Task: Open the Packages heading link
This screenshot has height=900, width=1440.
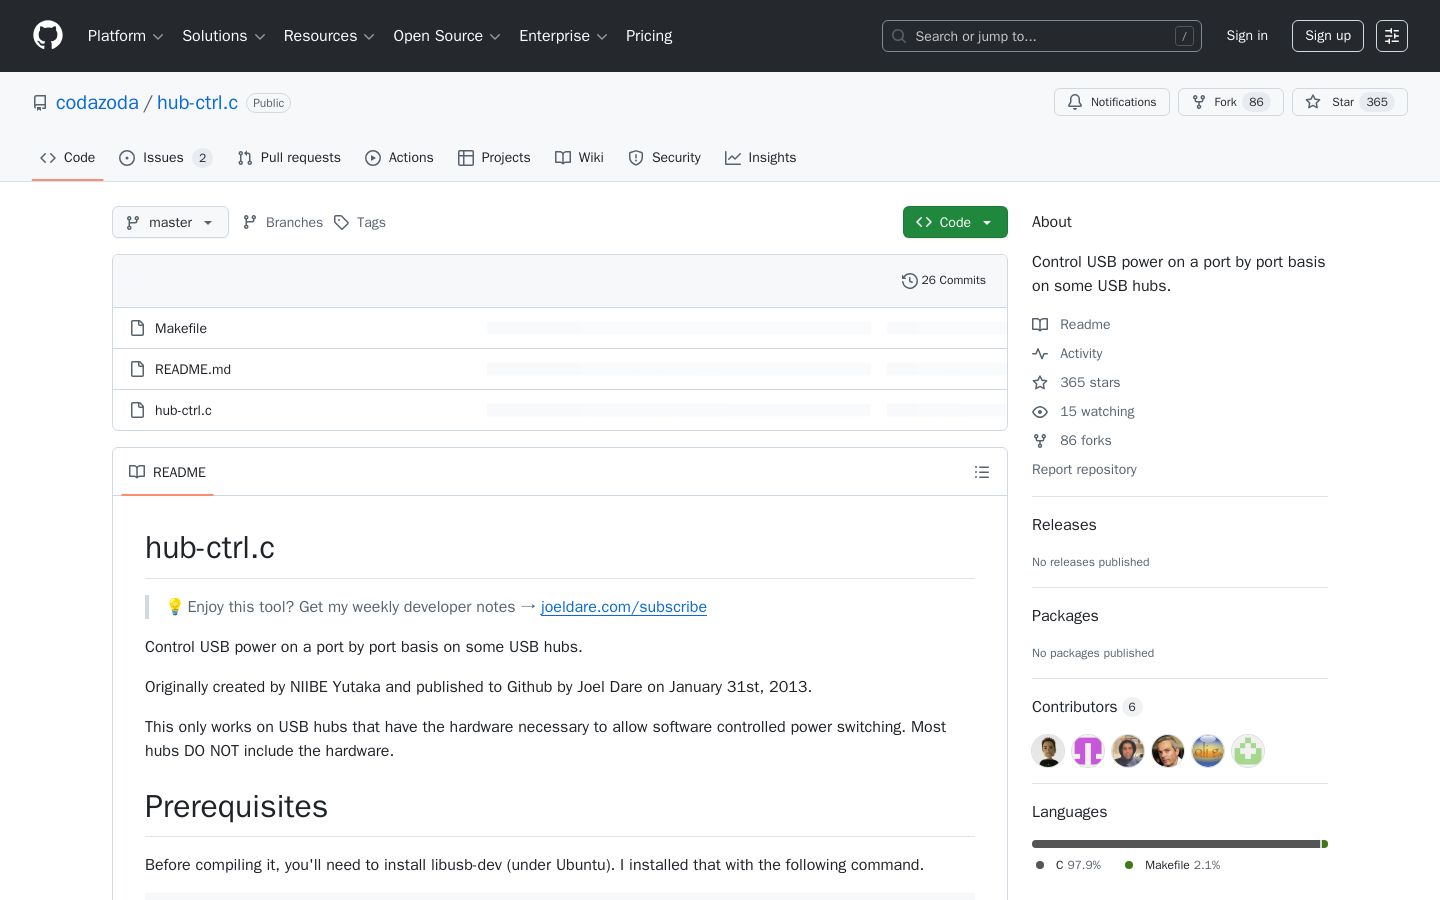Action: [1065, 616]
